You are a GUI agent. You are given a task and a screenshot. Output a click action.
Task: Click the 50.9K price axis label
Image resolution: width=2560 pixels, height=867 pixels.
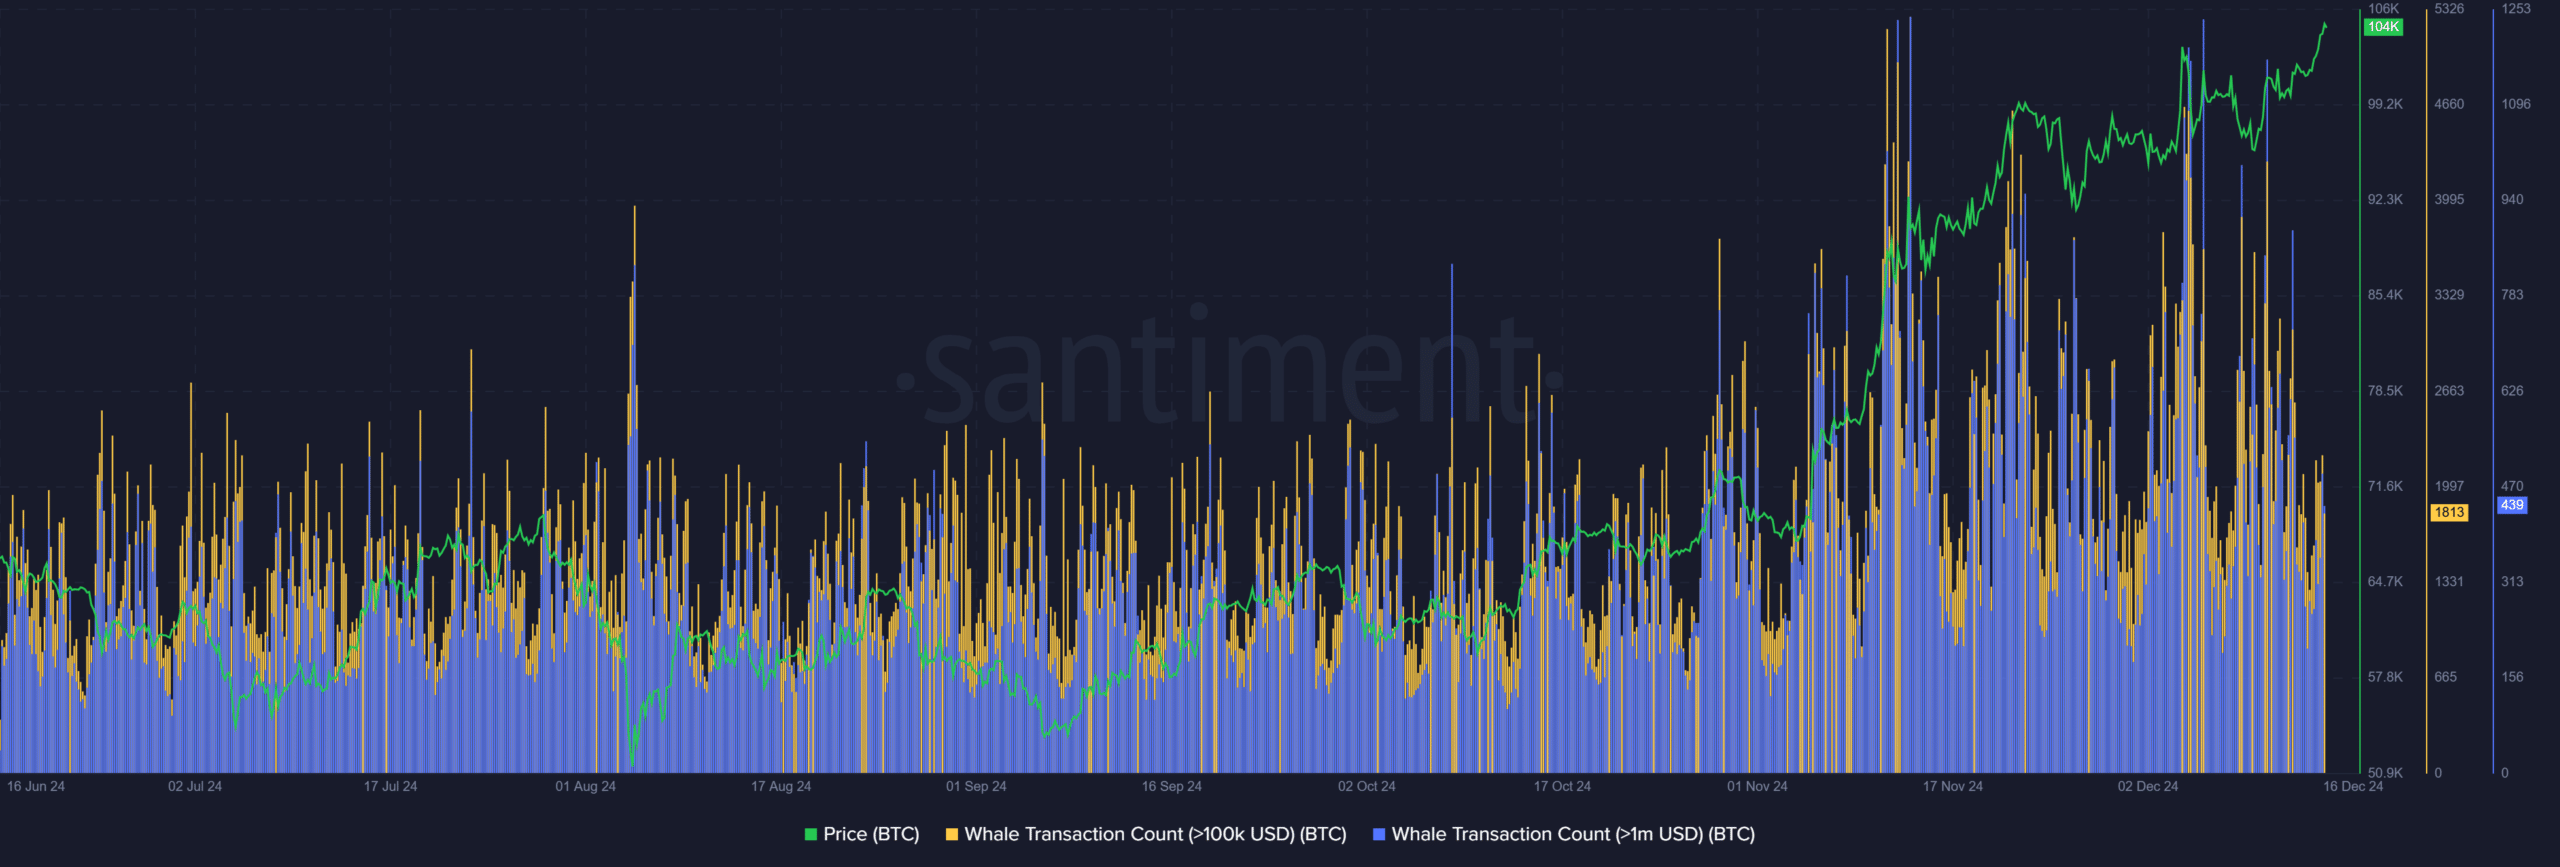(x=2385, y=772)
